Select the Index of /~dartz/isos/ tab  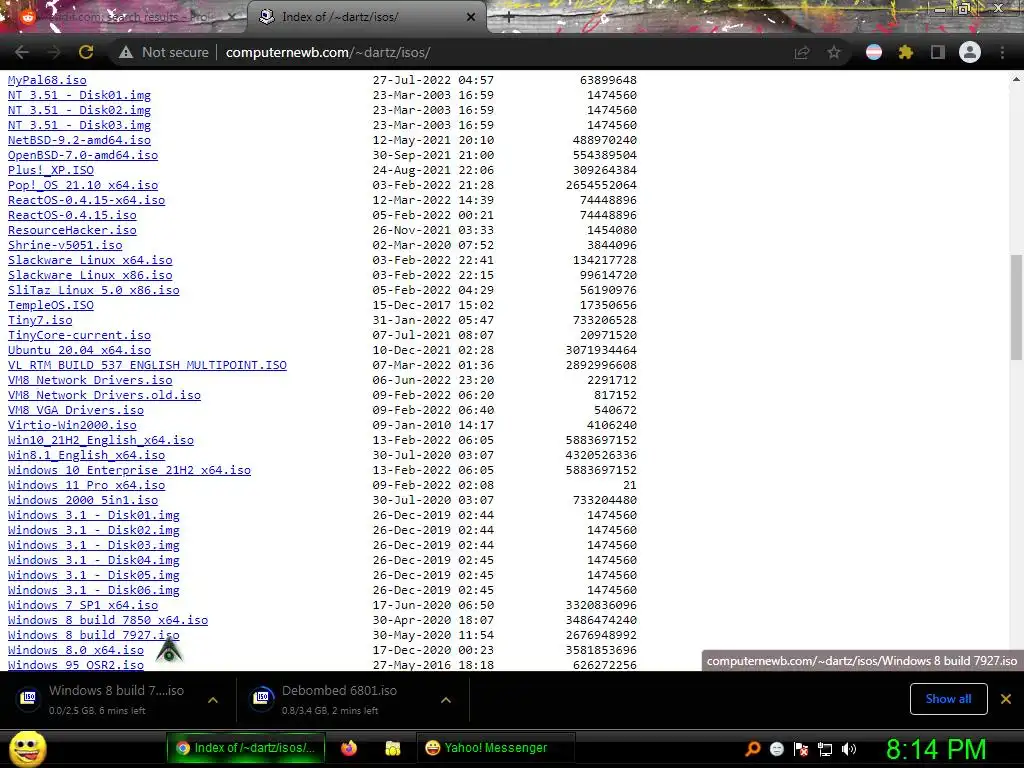click(x=366, y=17)
